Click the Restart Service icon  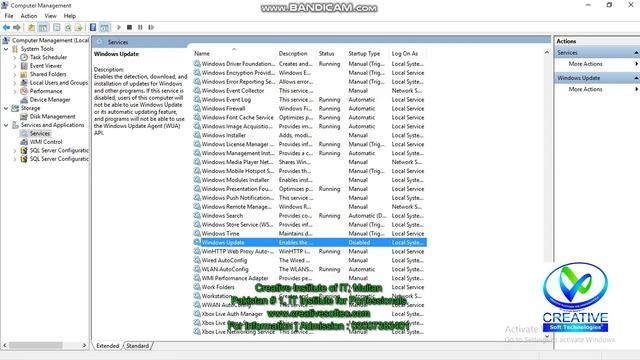151,27
